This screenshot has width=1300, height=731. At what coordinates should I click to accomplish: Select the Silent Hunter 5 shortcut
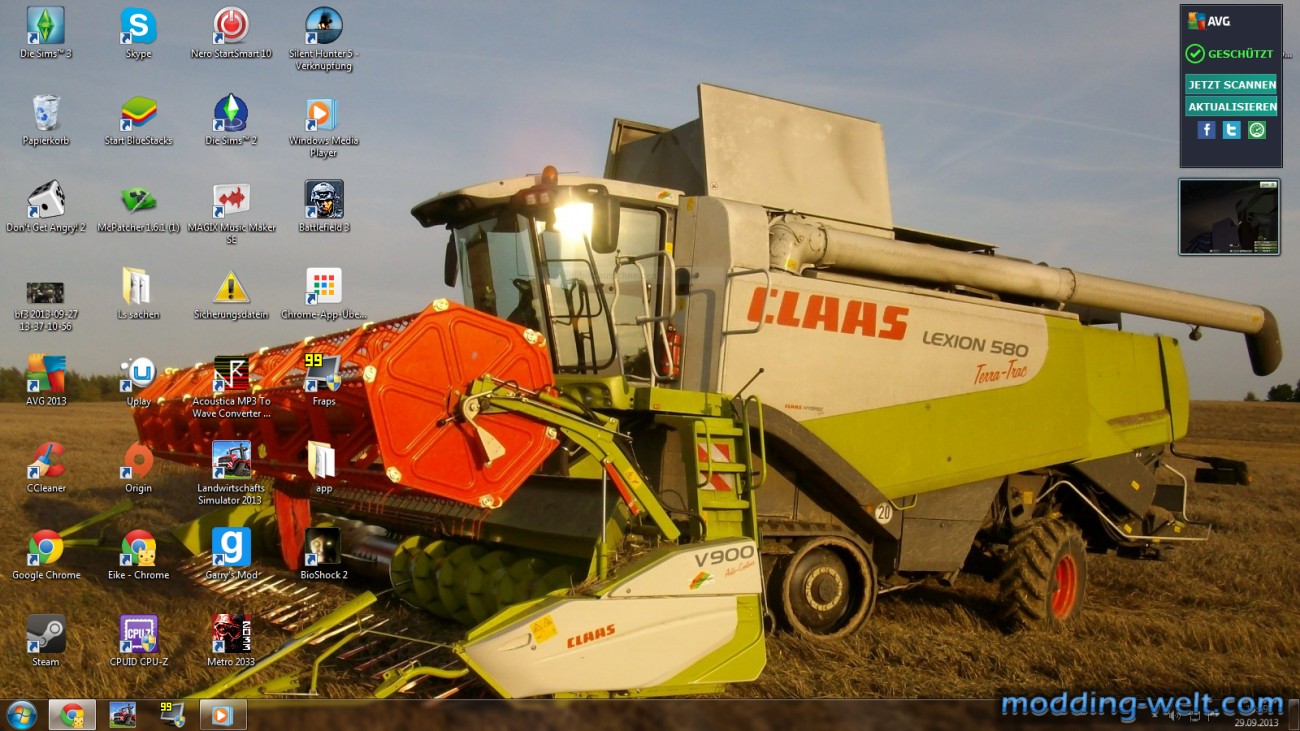(x=323, y=38)
